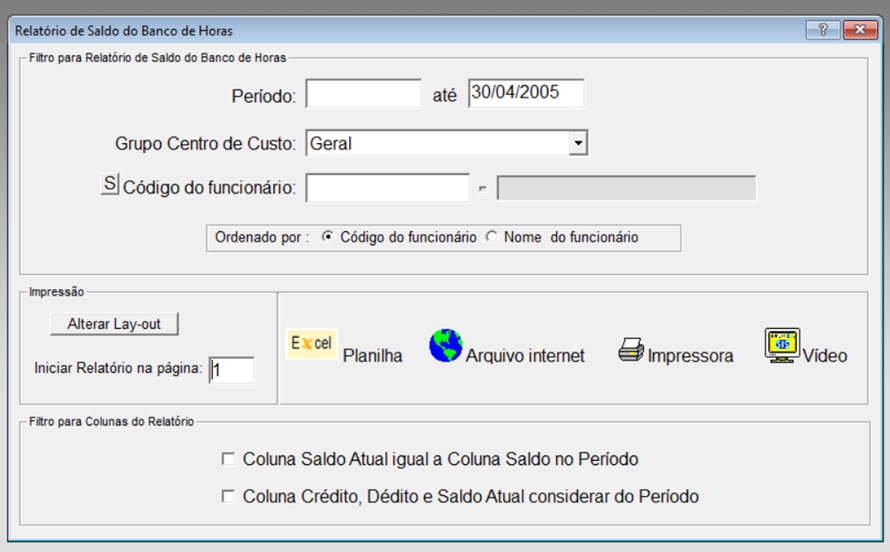890x552 pixels.
Task: Click the question mark help button in title bar
Action: [x=822, y=30]
